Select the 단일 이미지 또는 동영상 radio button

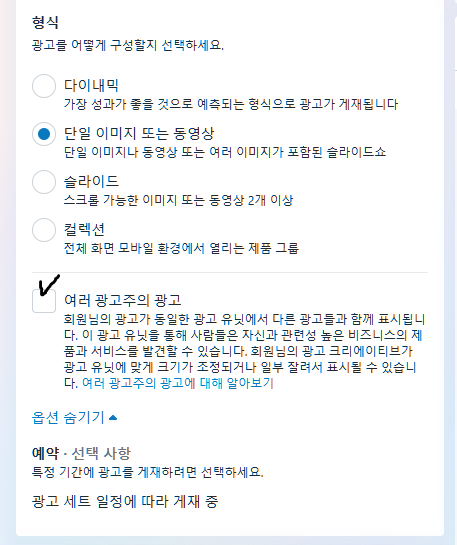[44, 134]
